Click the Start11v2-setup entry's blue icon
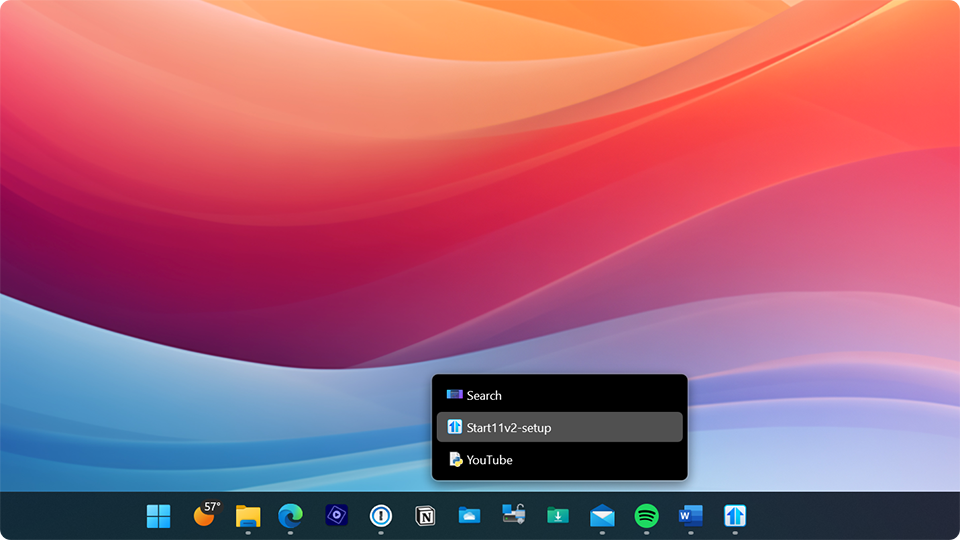This screenshot has width=960, height=540. point(454,427)
